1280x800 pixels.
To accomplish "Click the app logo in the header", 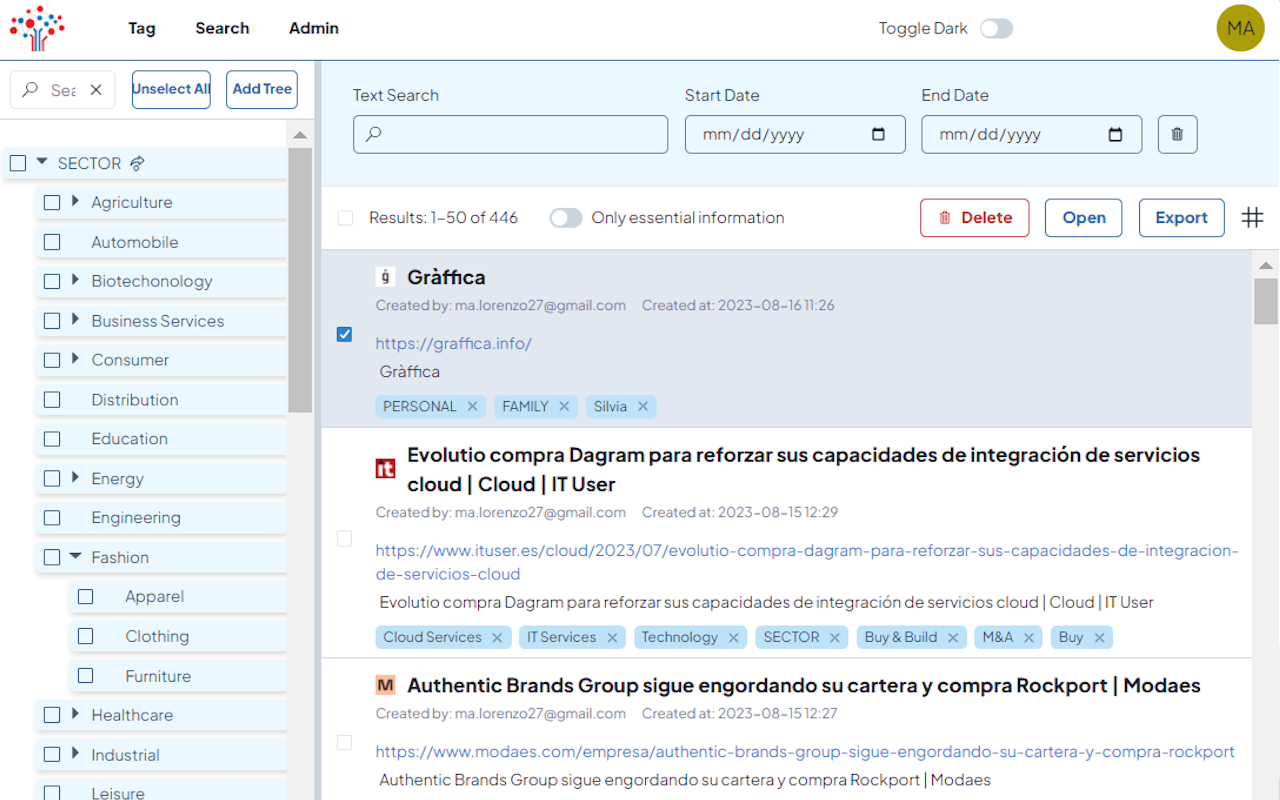I will 37,28.
